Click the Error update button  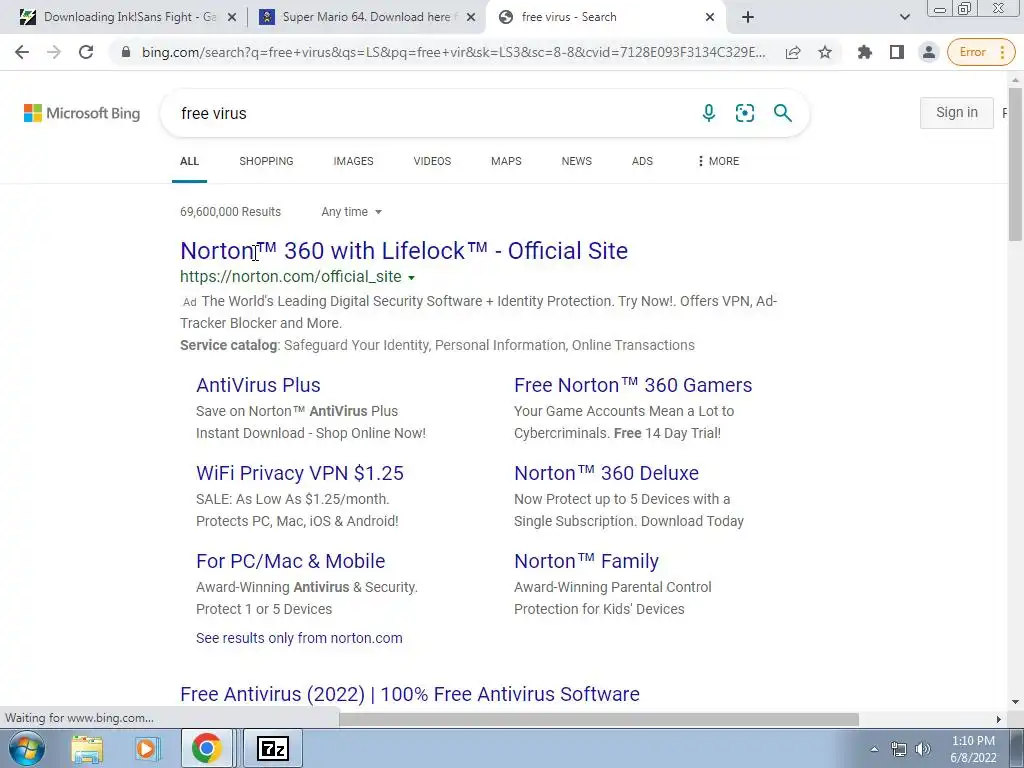coord(980,52)
